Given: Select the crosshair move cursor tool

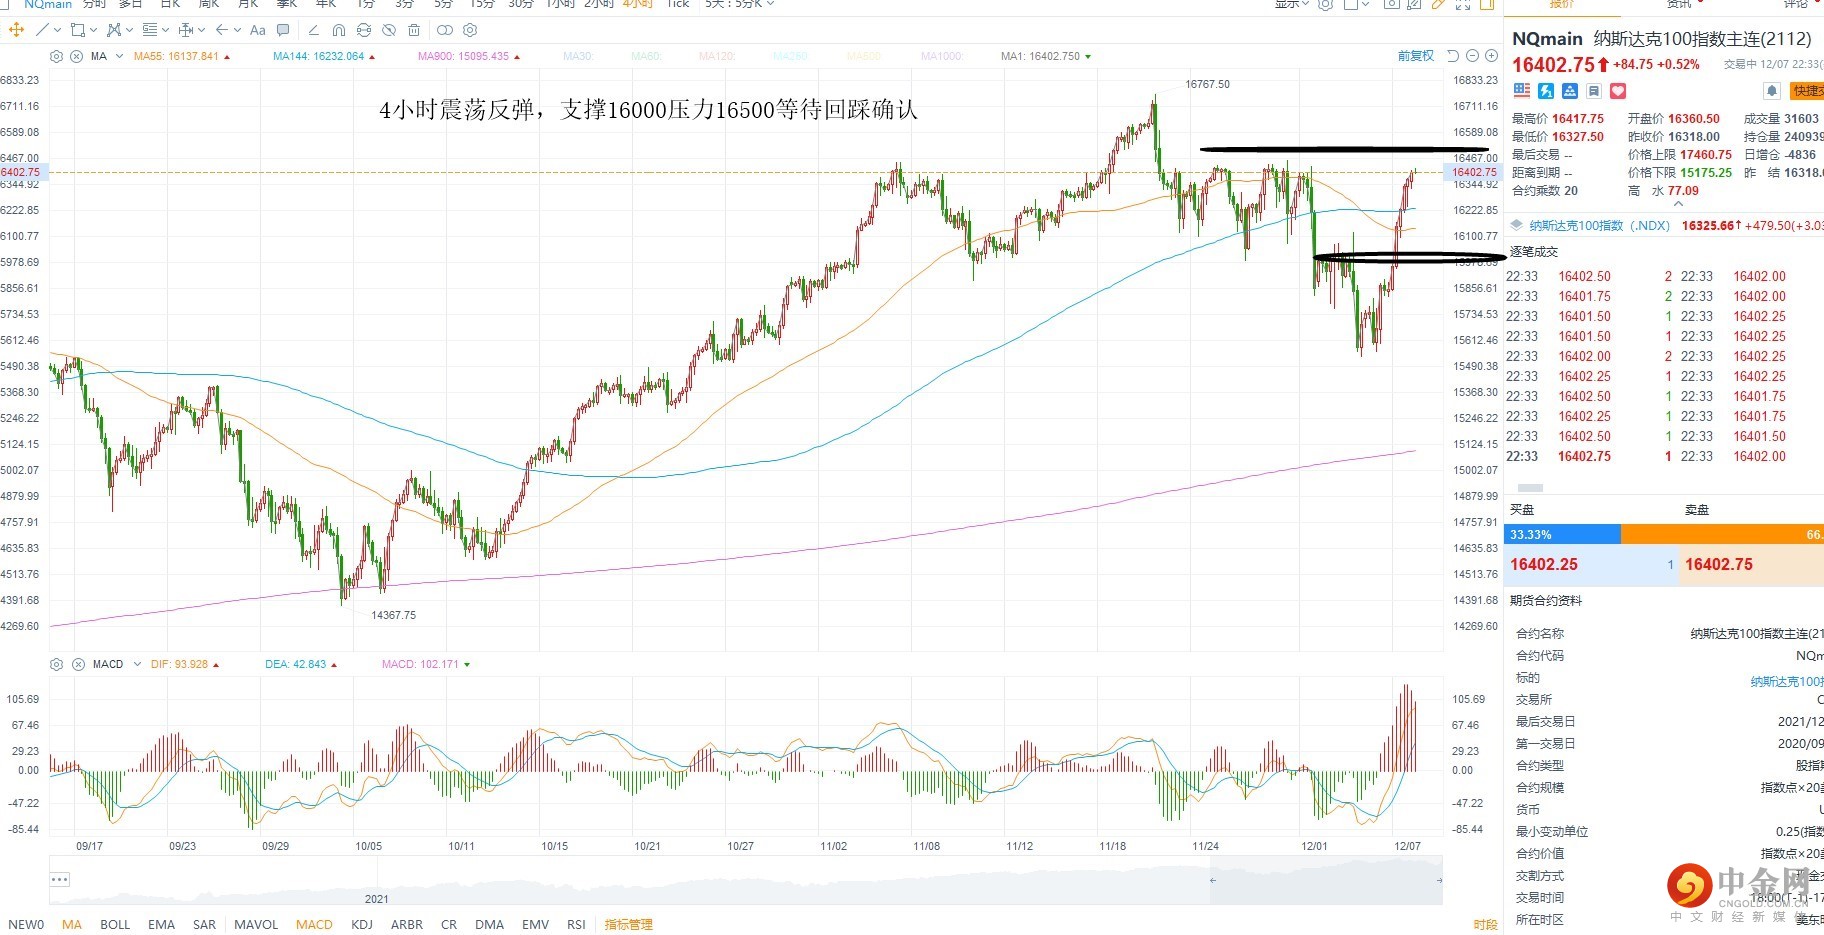Looking at the screenshot, I should pyautogui.click(x=16, y=30).
